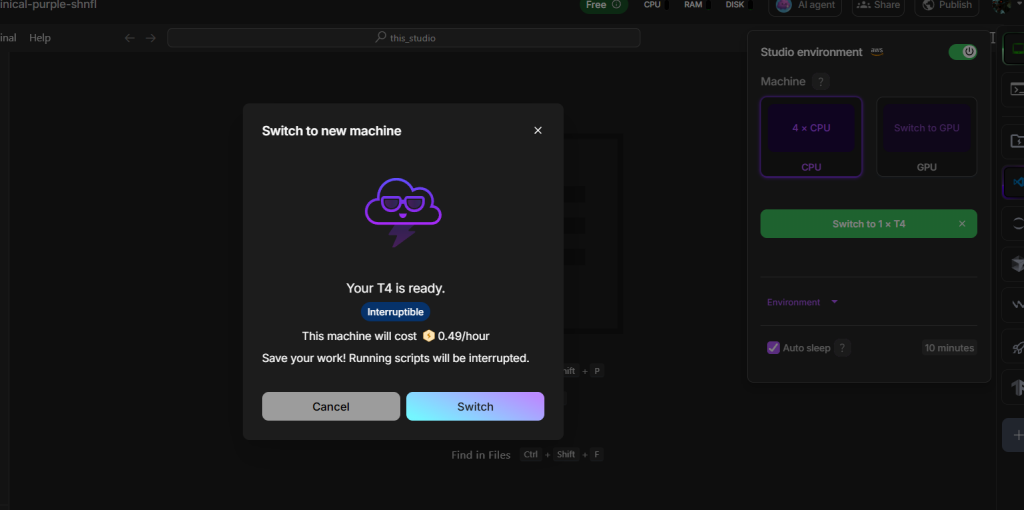This screenshot has width=1024, height=510.
Task: Select the 4 × CPU machine card
Action: pyautogui.click(x=811, y=136)
